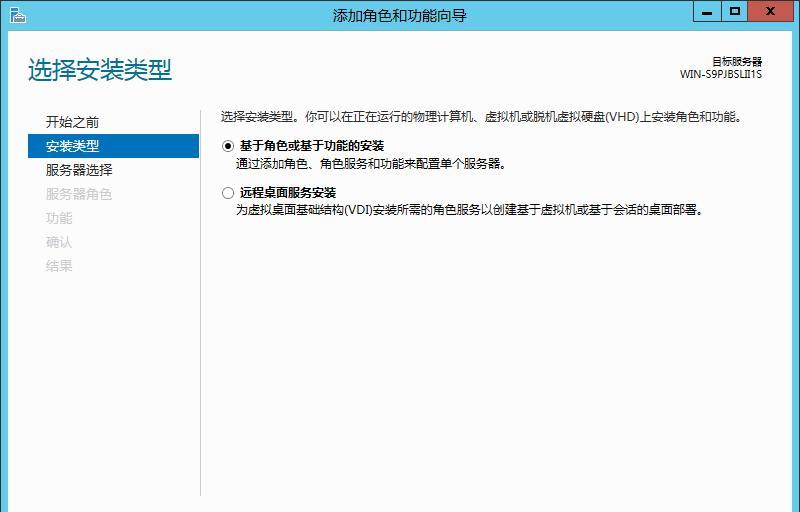This screenshot has width=800, height=512.
Task: Click the 添加角色和功能向导 window title
Action: (399, 16)
